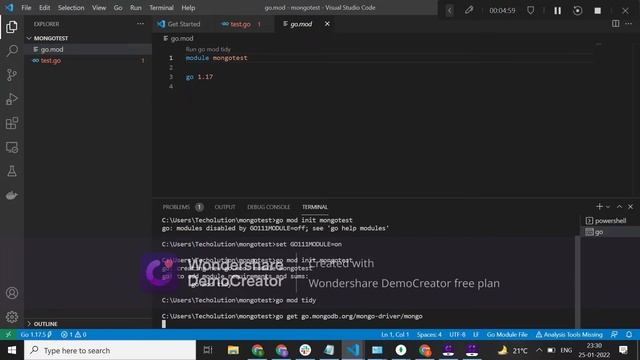
Task: Click the remote window indicator in status bar
Action: tap(8, 334)
